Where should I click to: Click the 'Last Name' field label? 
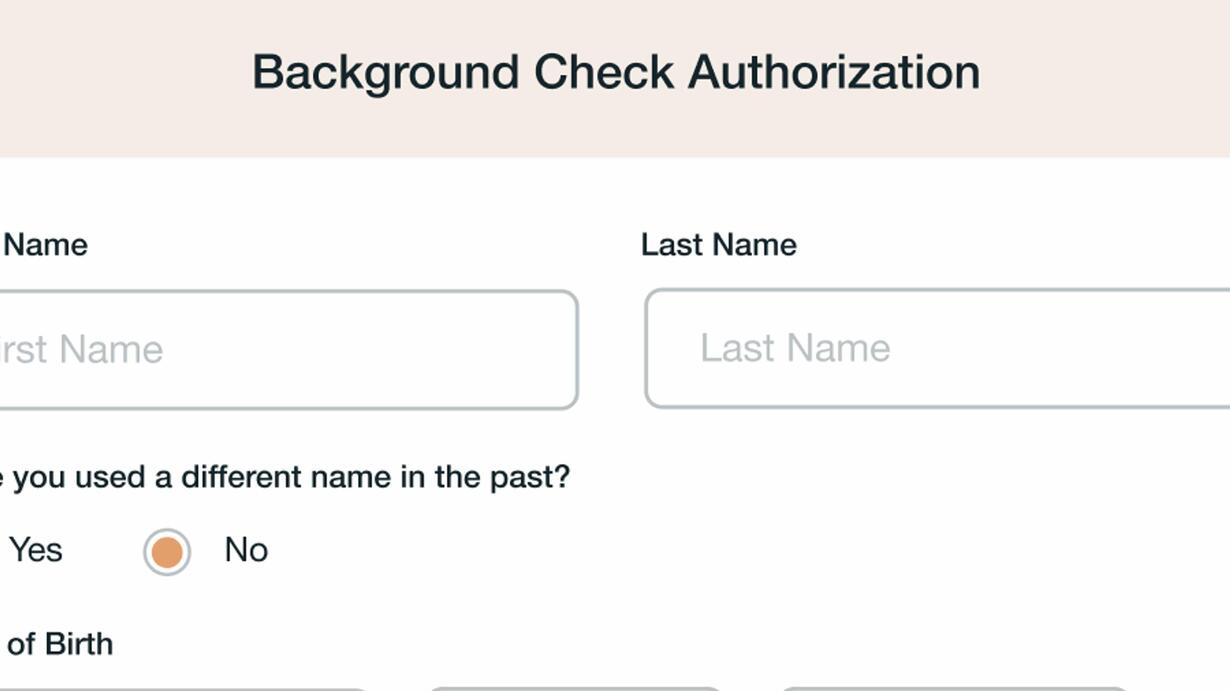719,245
